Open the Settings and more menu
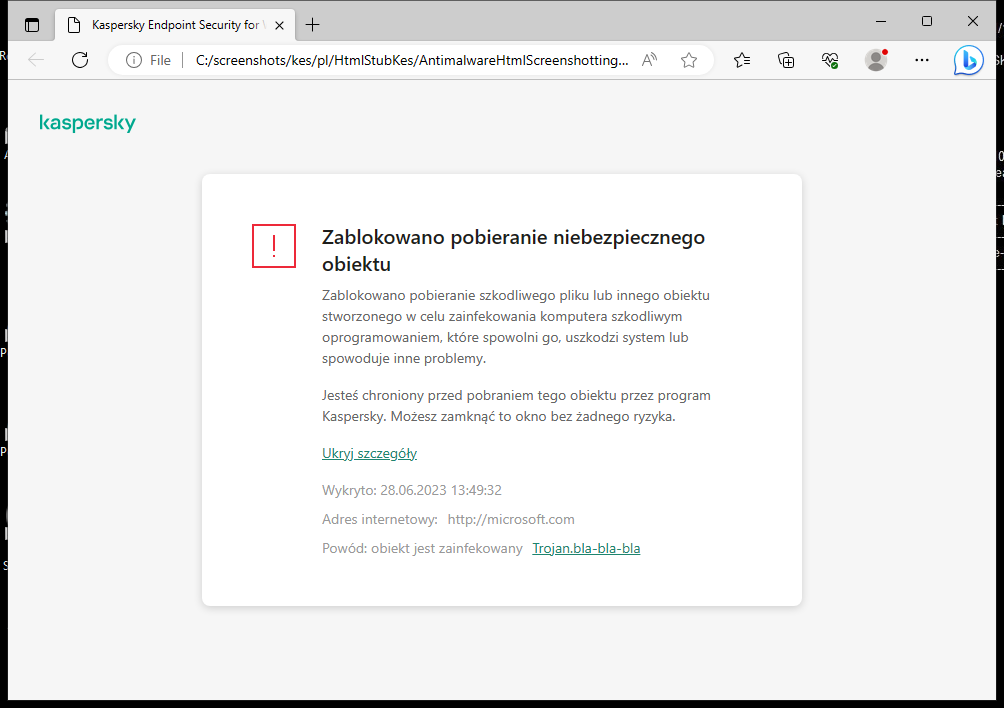This screenshot has height=708, width=1004. click(x=921, y=60)
